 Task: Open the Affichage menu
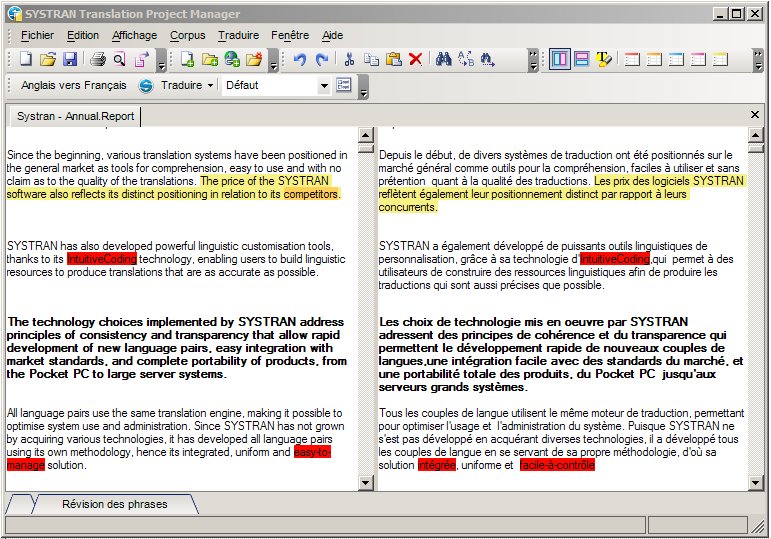coord(134,35)
